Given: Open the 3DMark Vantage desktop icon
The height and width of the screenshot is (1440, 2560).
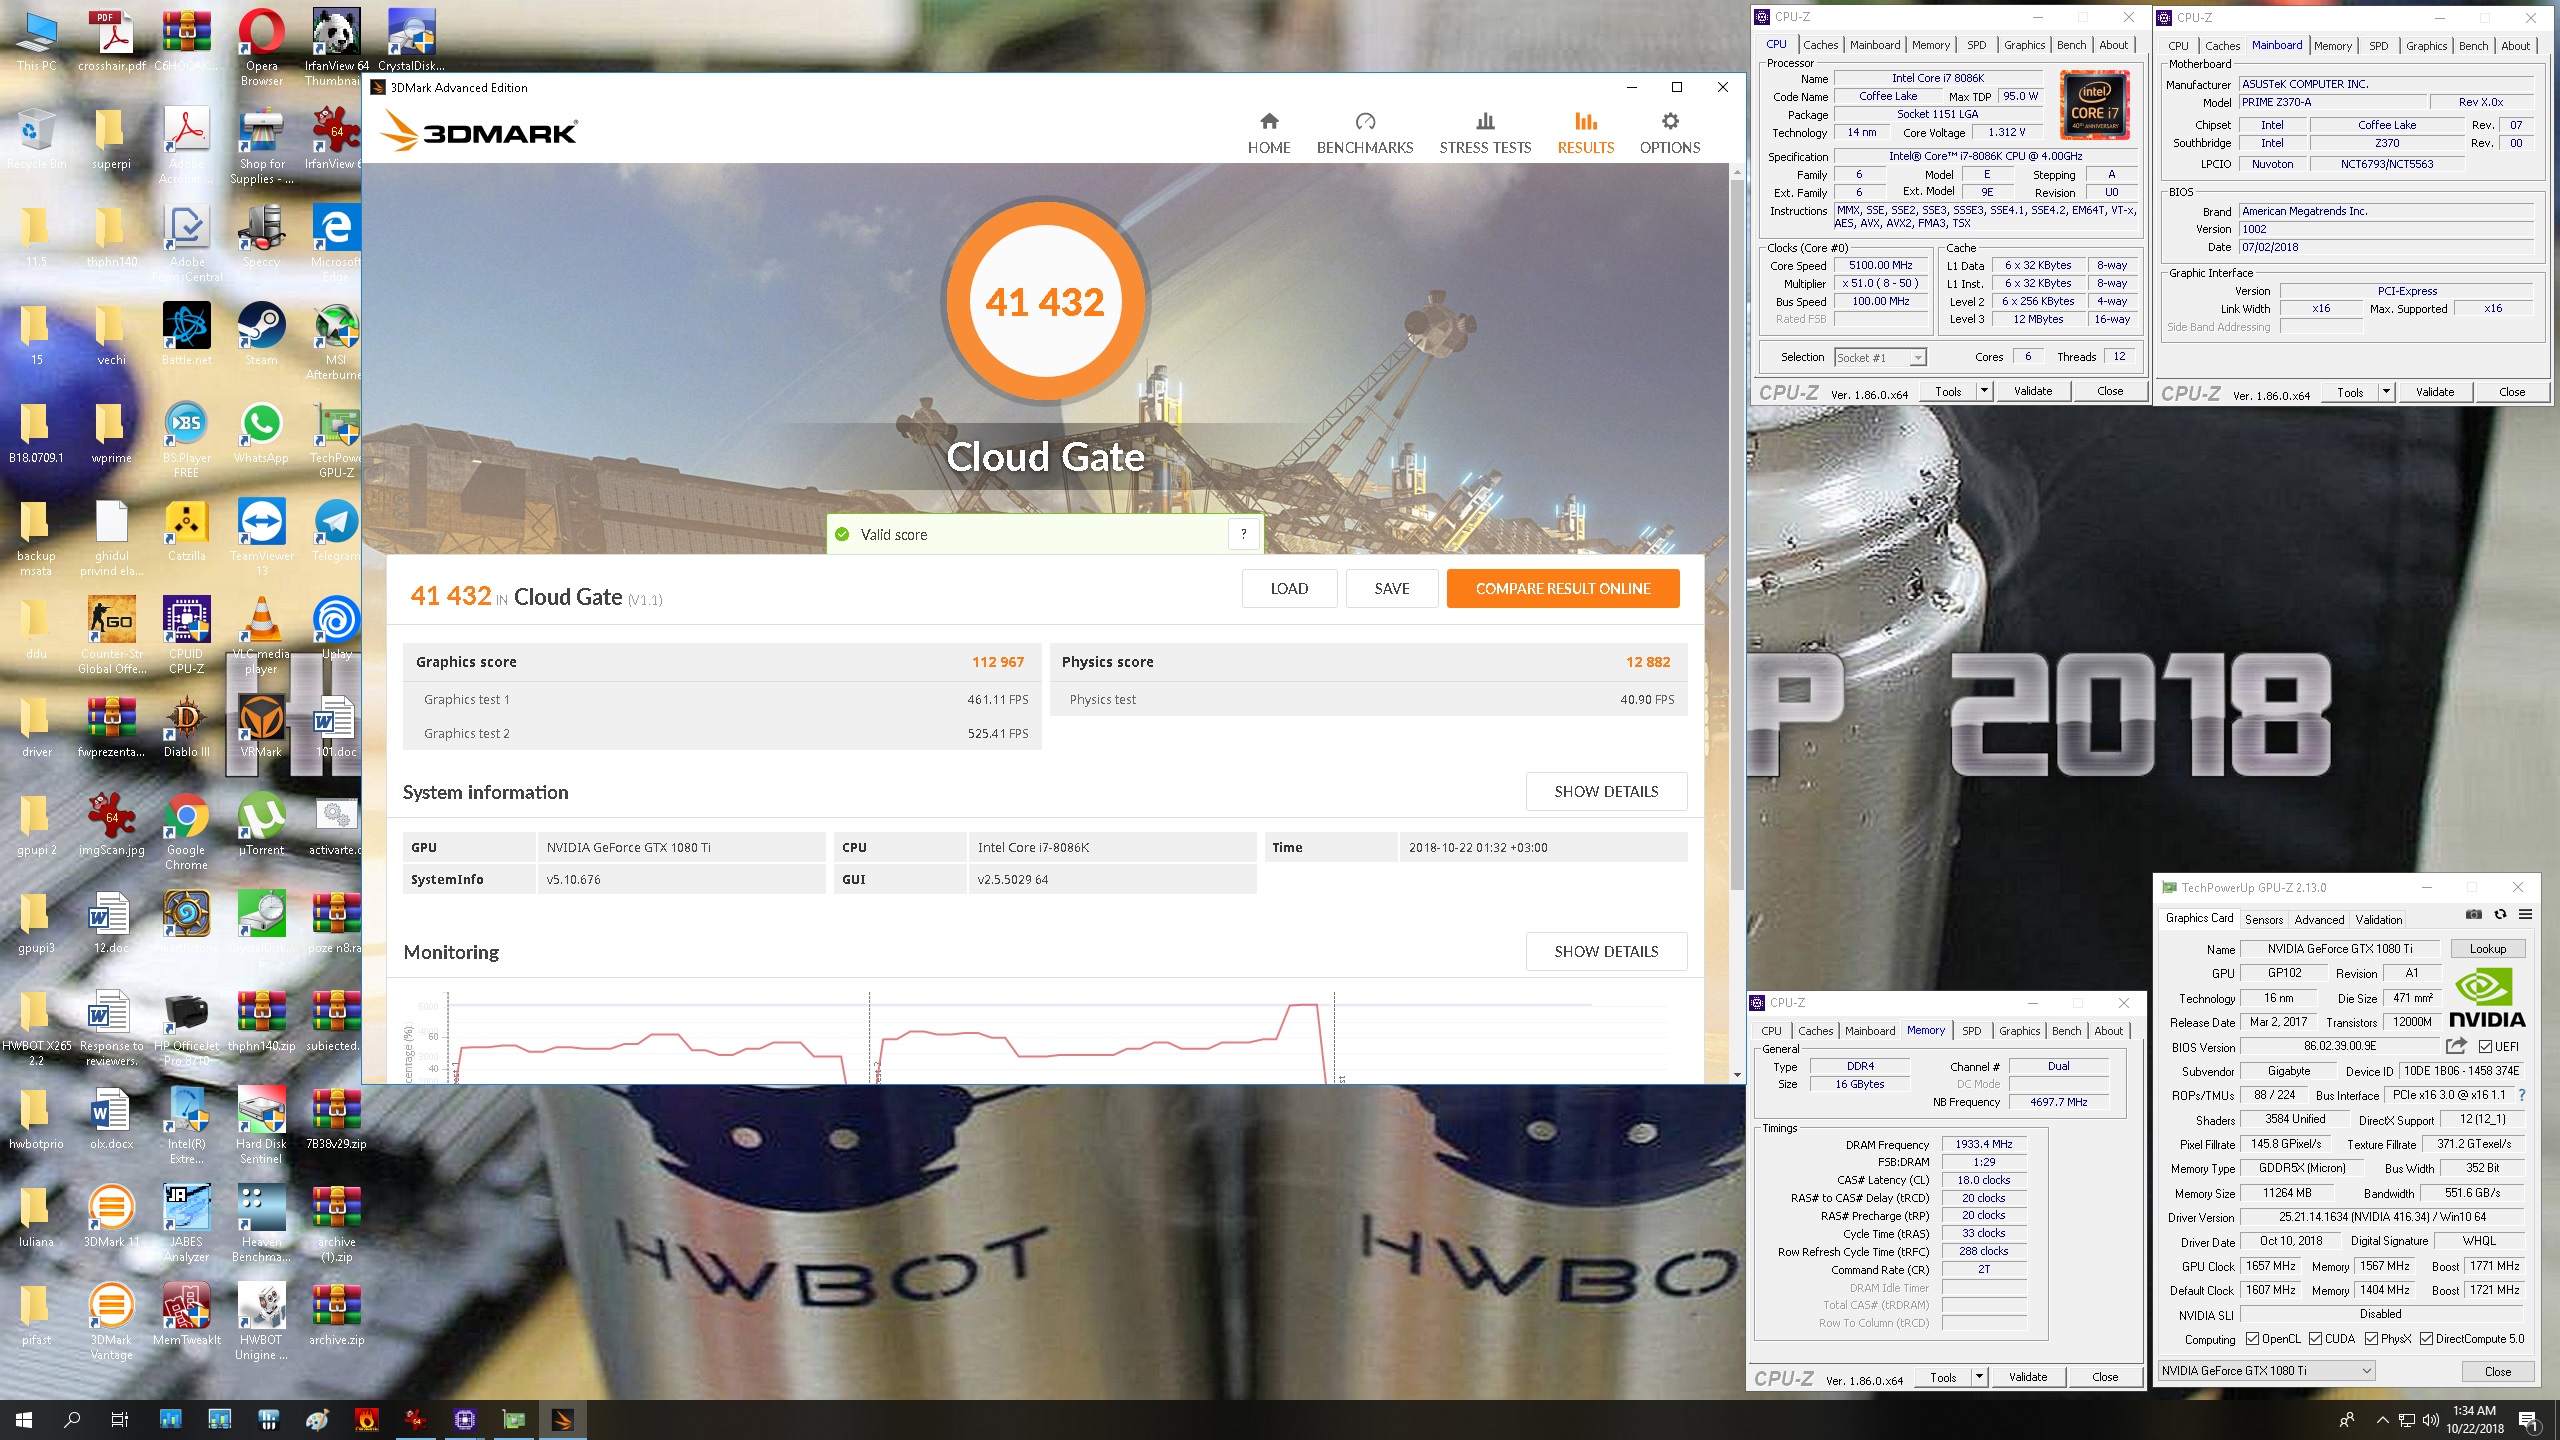Looking at the screenshot, I should click(111, 1321).
